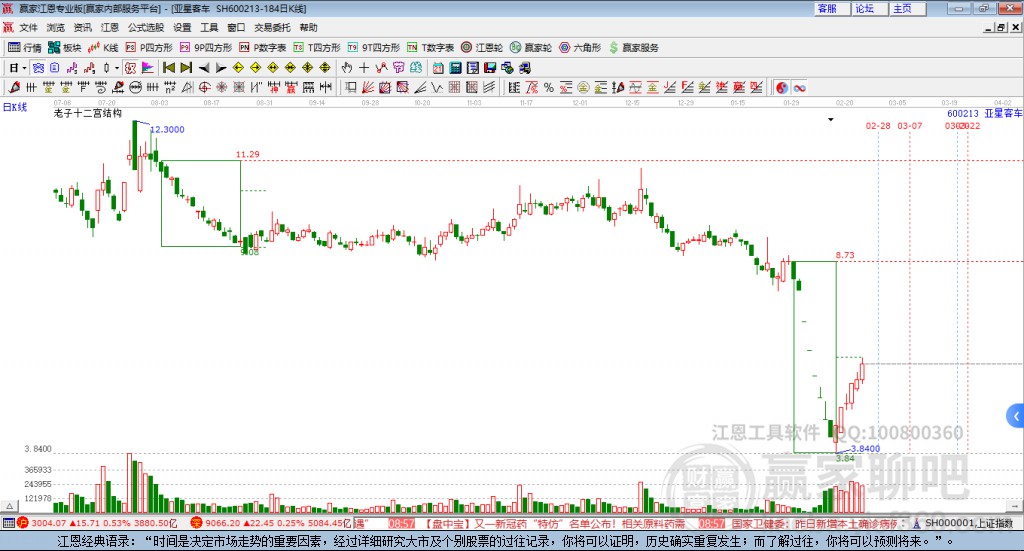Select the percent % tool
This screenshot has height=551, width=1024.
coord(549,87)
